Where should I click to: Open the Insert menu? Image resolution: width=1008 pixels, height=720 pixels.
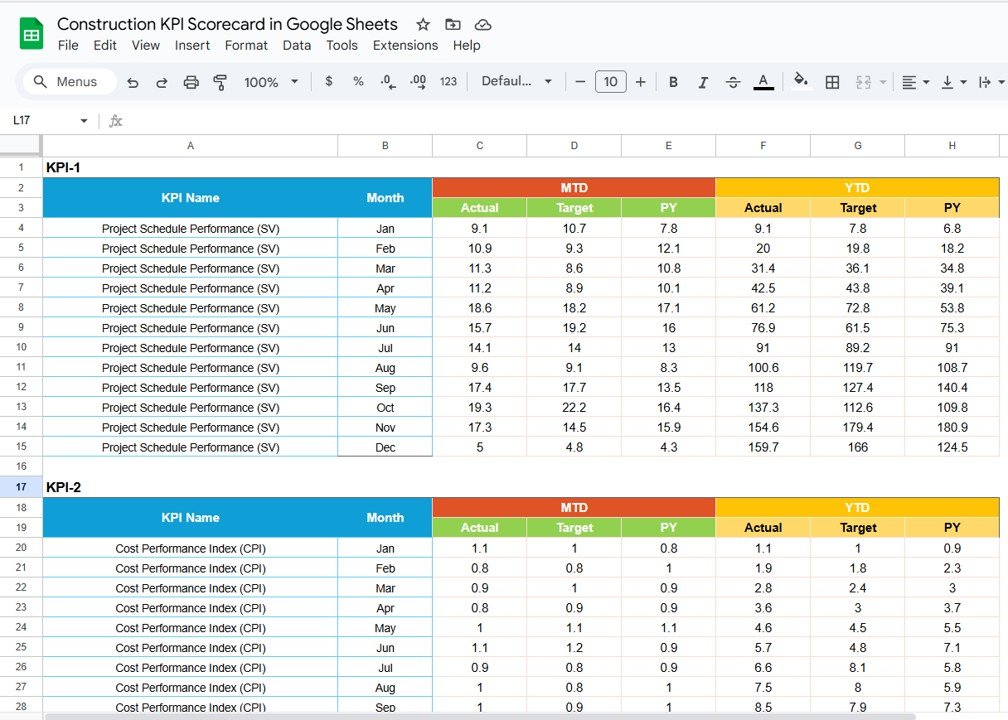[192, 45]
